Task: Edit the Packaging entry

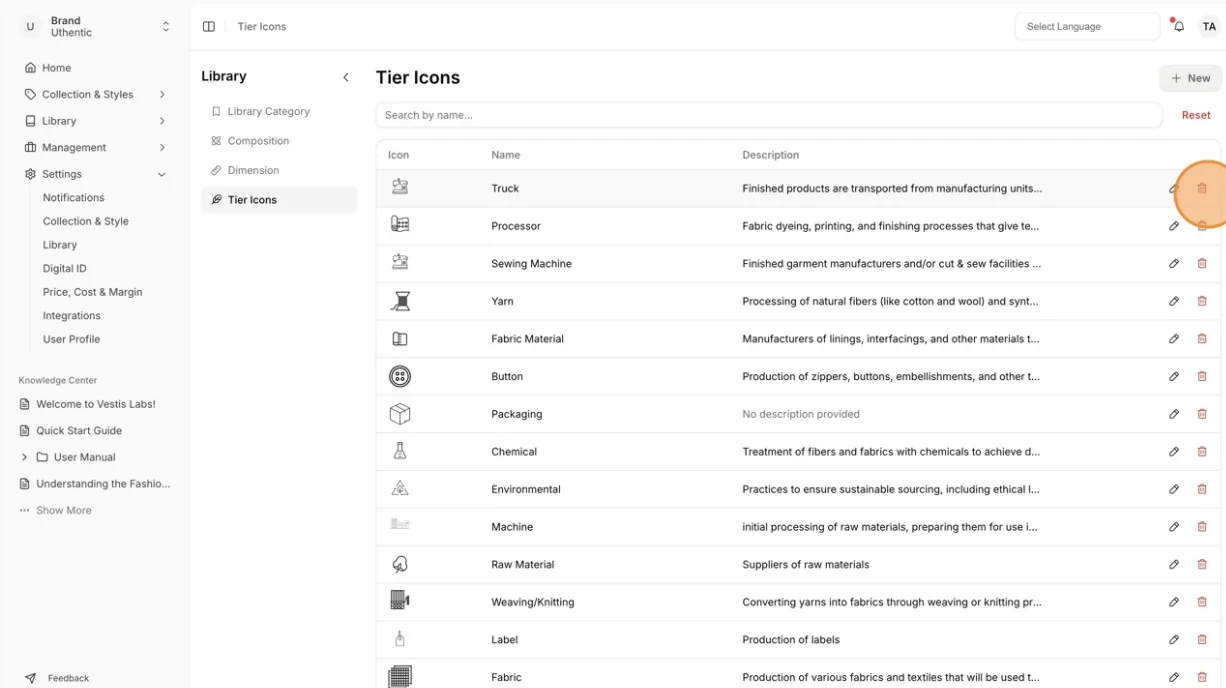Action: click(1174, 414)
